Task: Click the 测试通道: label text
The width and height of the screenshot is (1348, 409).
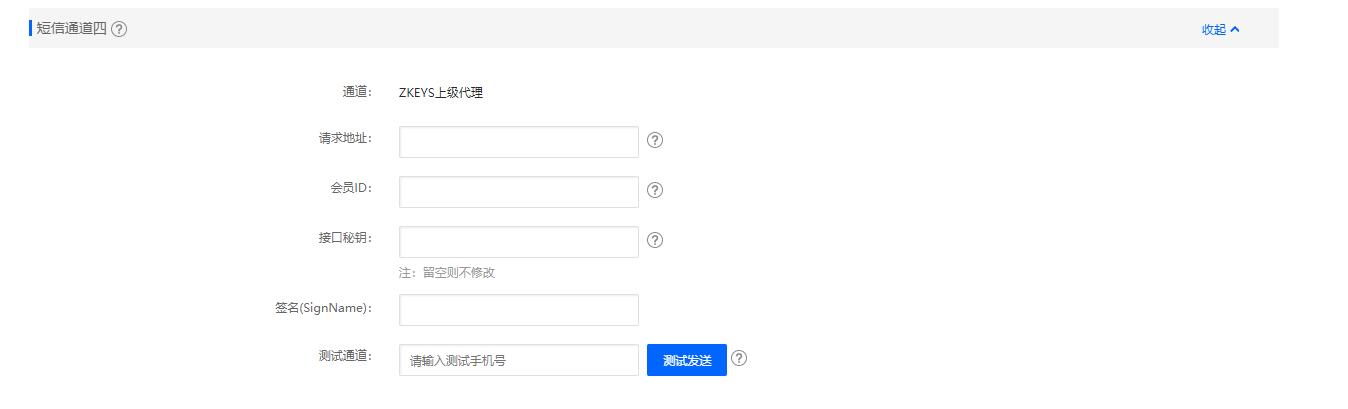Action: coord(346,356)
